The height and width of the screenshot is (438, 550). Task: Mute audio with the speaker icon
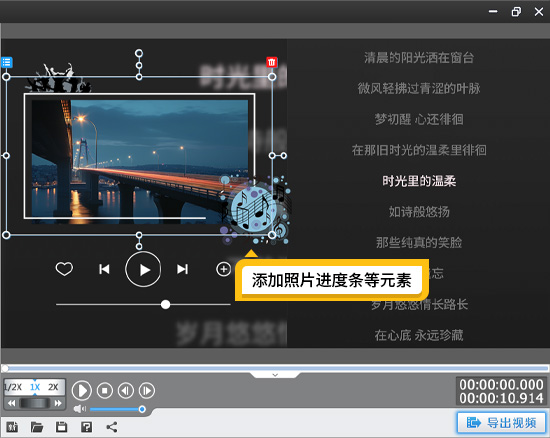80,409
